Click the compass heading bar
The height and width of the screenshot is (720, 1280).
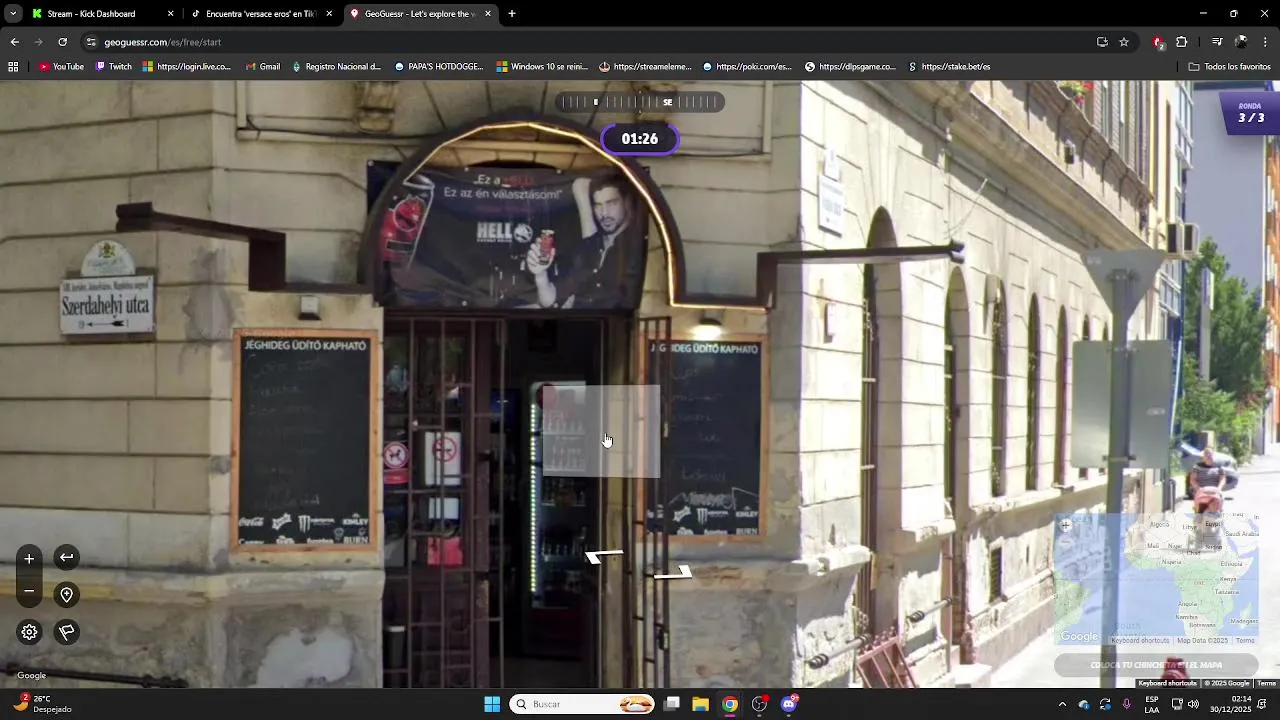[x=640, y=102]
